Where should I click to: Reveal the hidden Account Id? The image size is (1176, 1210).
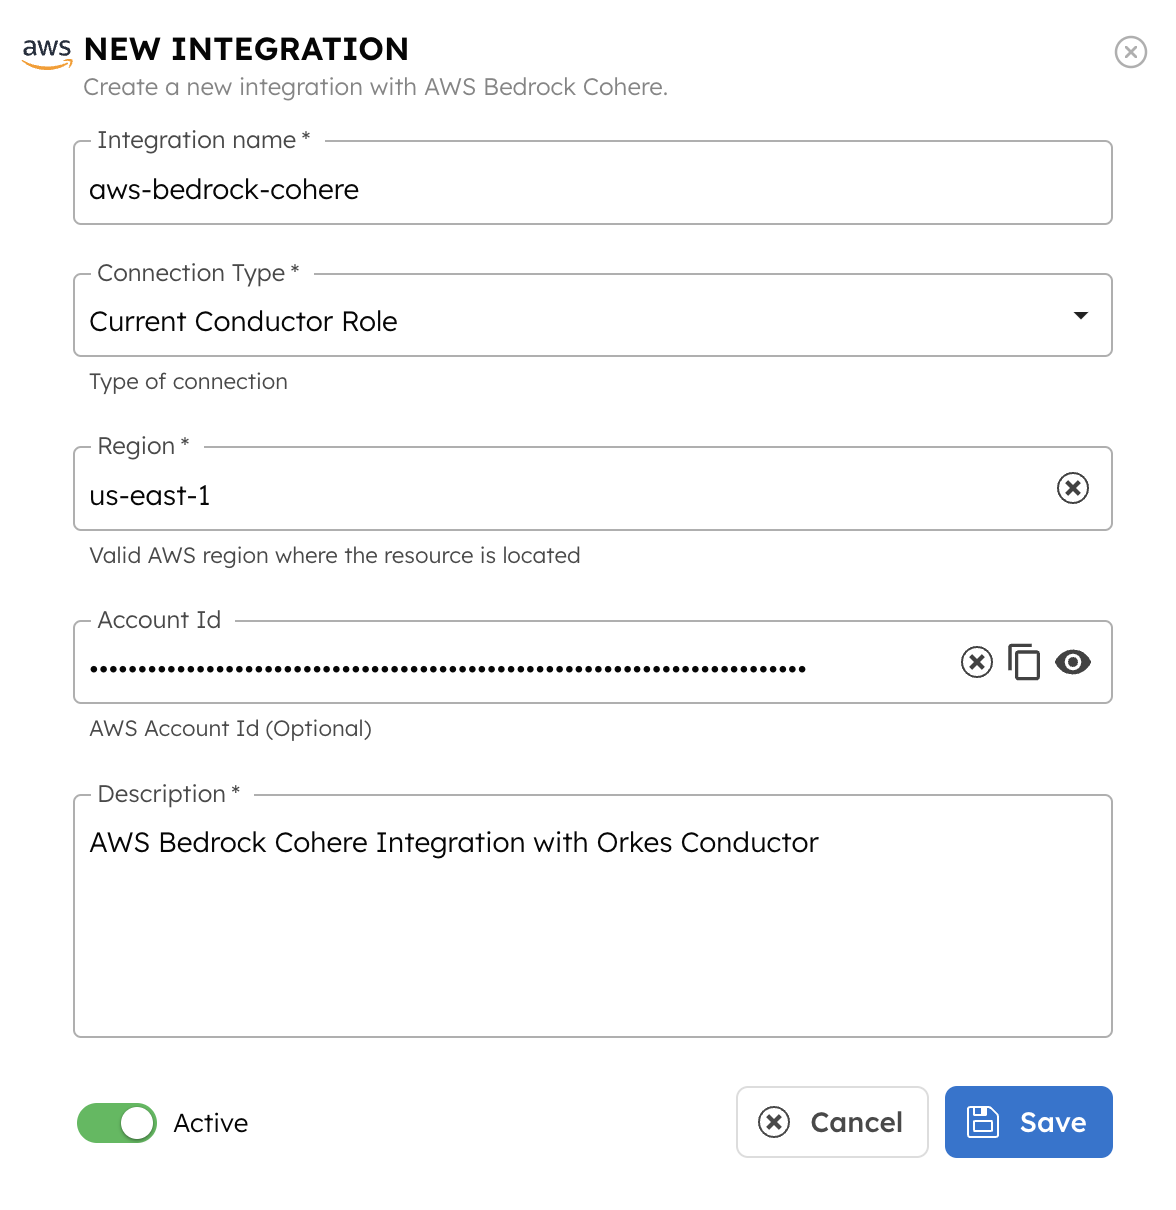1072,662
